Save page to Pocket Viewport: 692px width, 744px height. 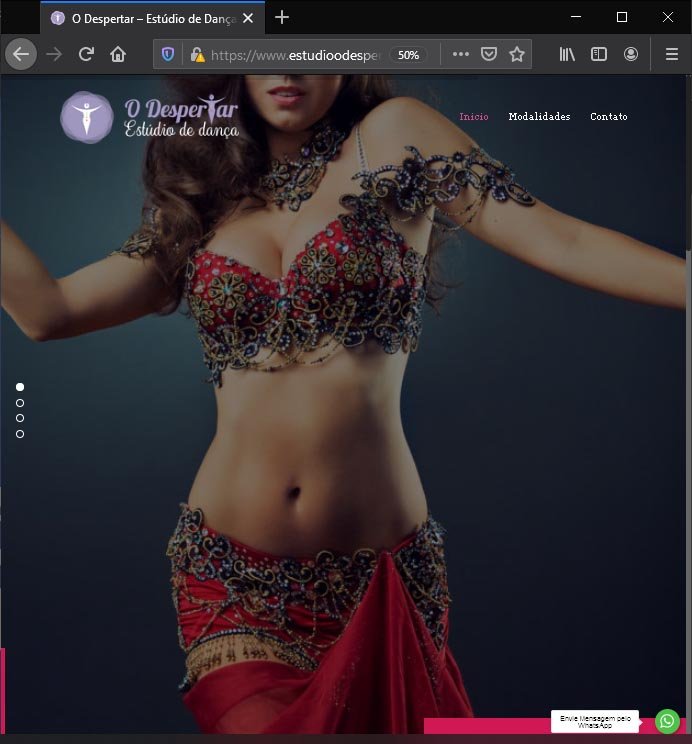tap(489, 55)
